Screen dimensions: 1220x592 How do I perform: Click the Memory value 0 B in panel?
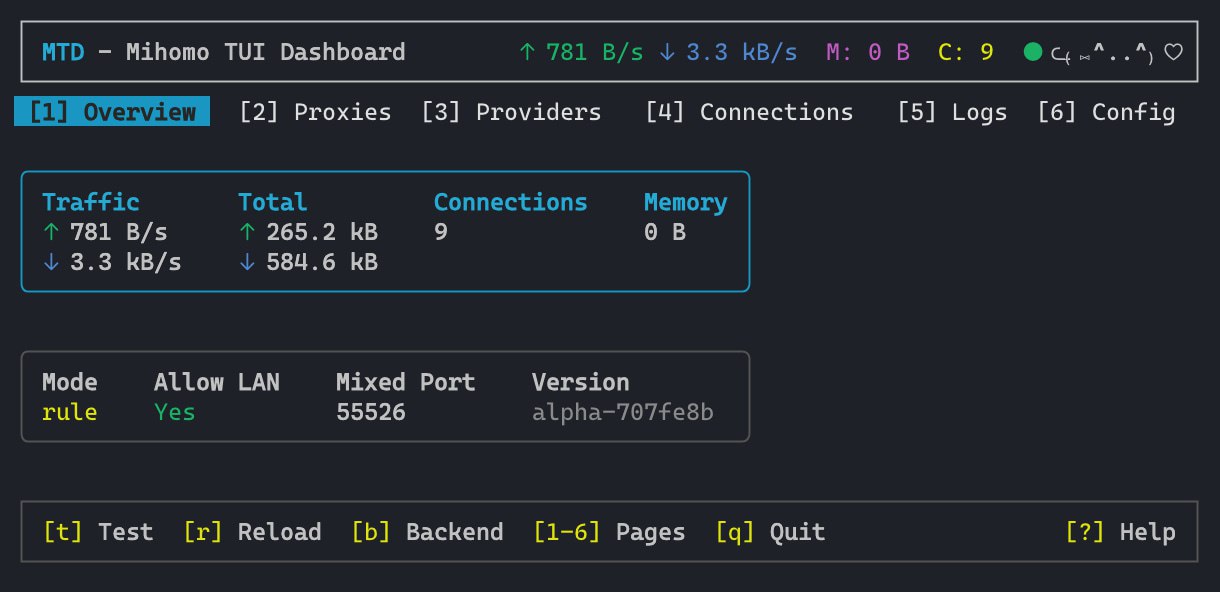pyautogui.click(x=665, y=232)
